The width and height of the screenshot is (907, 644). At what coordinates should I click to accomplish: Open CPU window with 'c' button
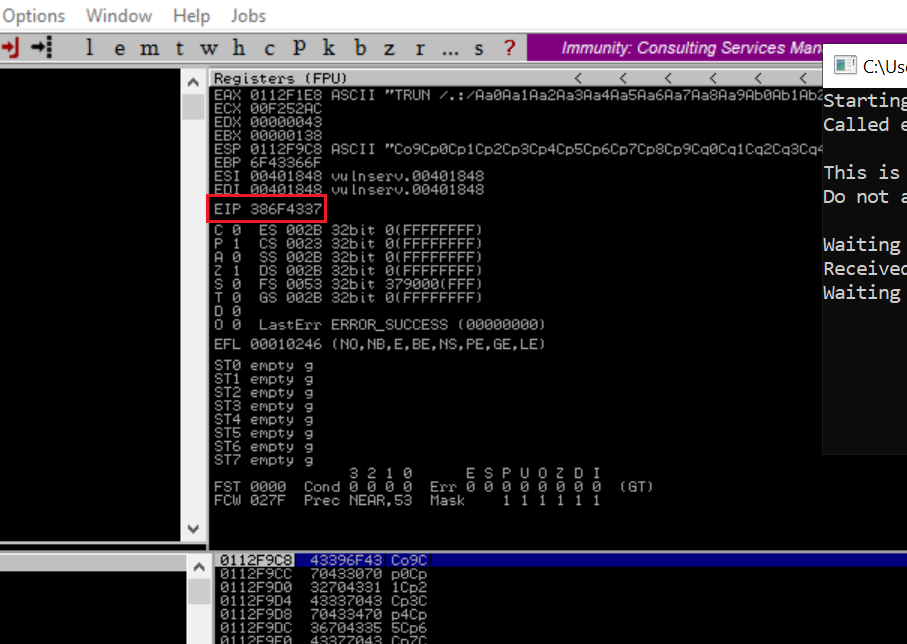pyautogui.click(x=269, y=47)
